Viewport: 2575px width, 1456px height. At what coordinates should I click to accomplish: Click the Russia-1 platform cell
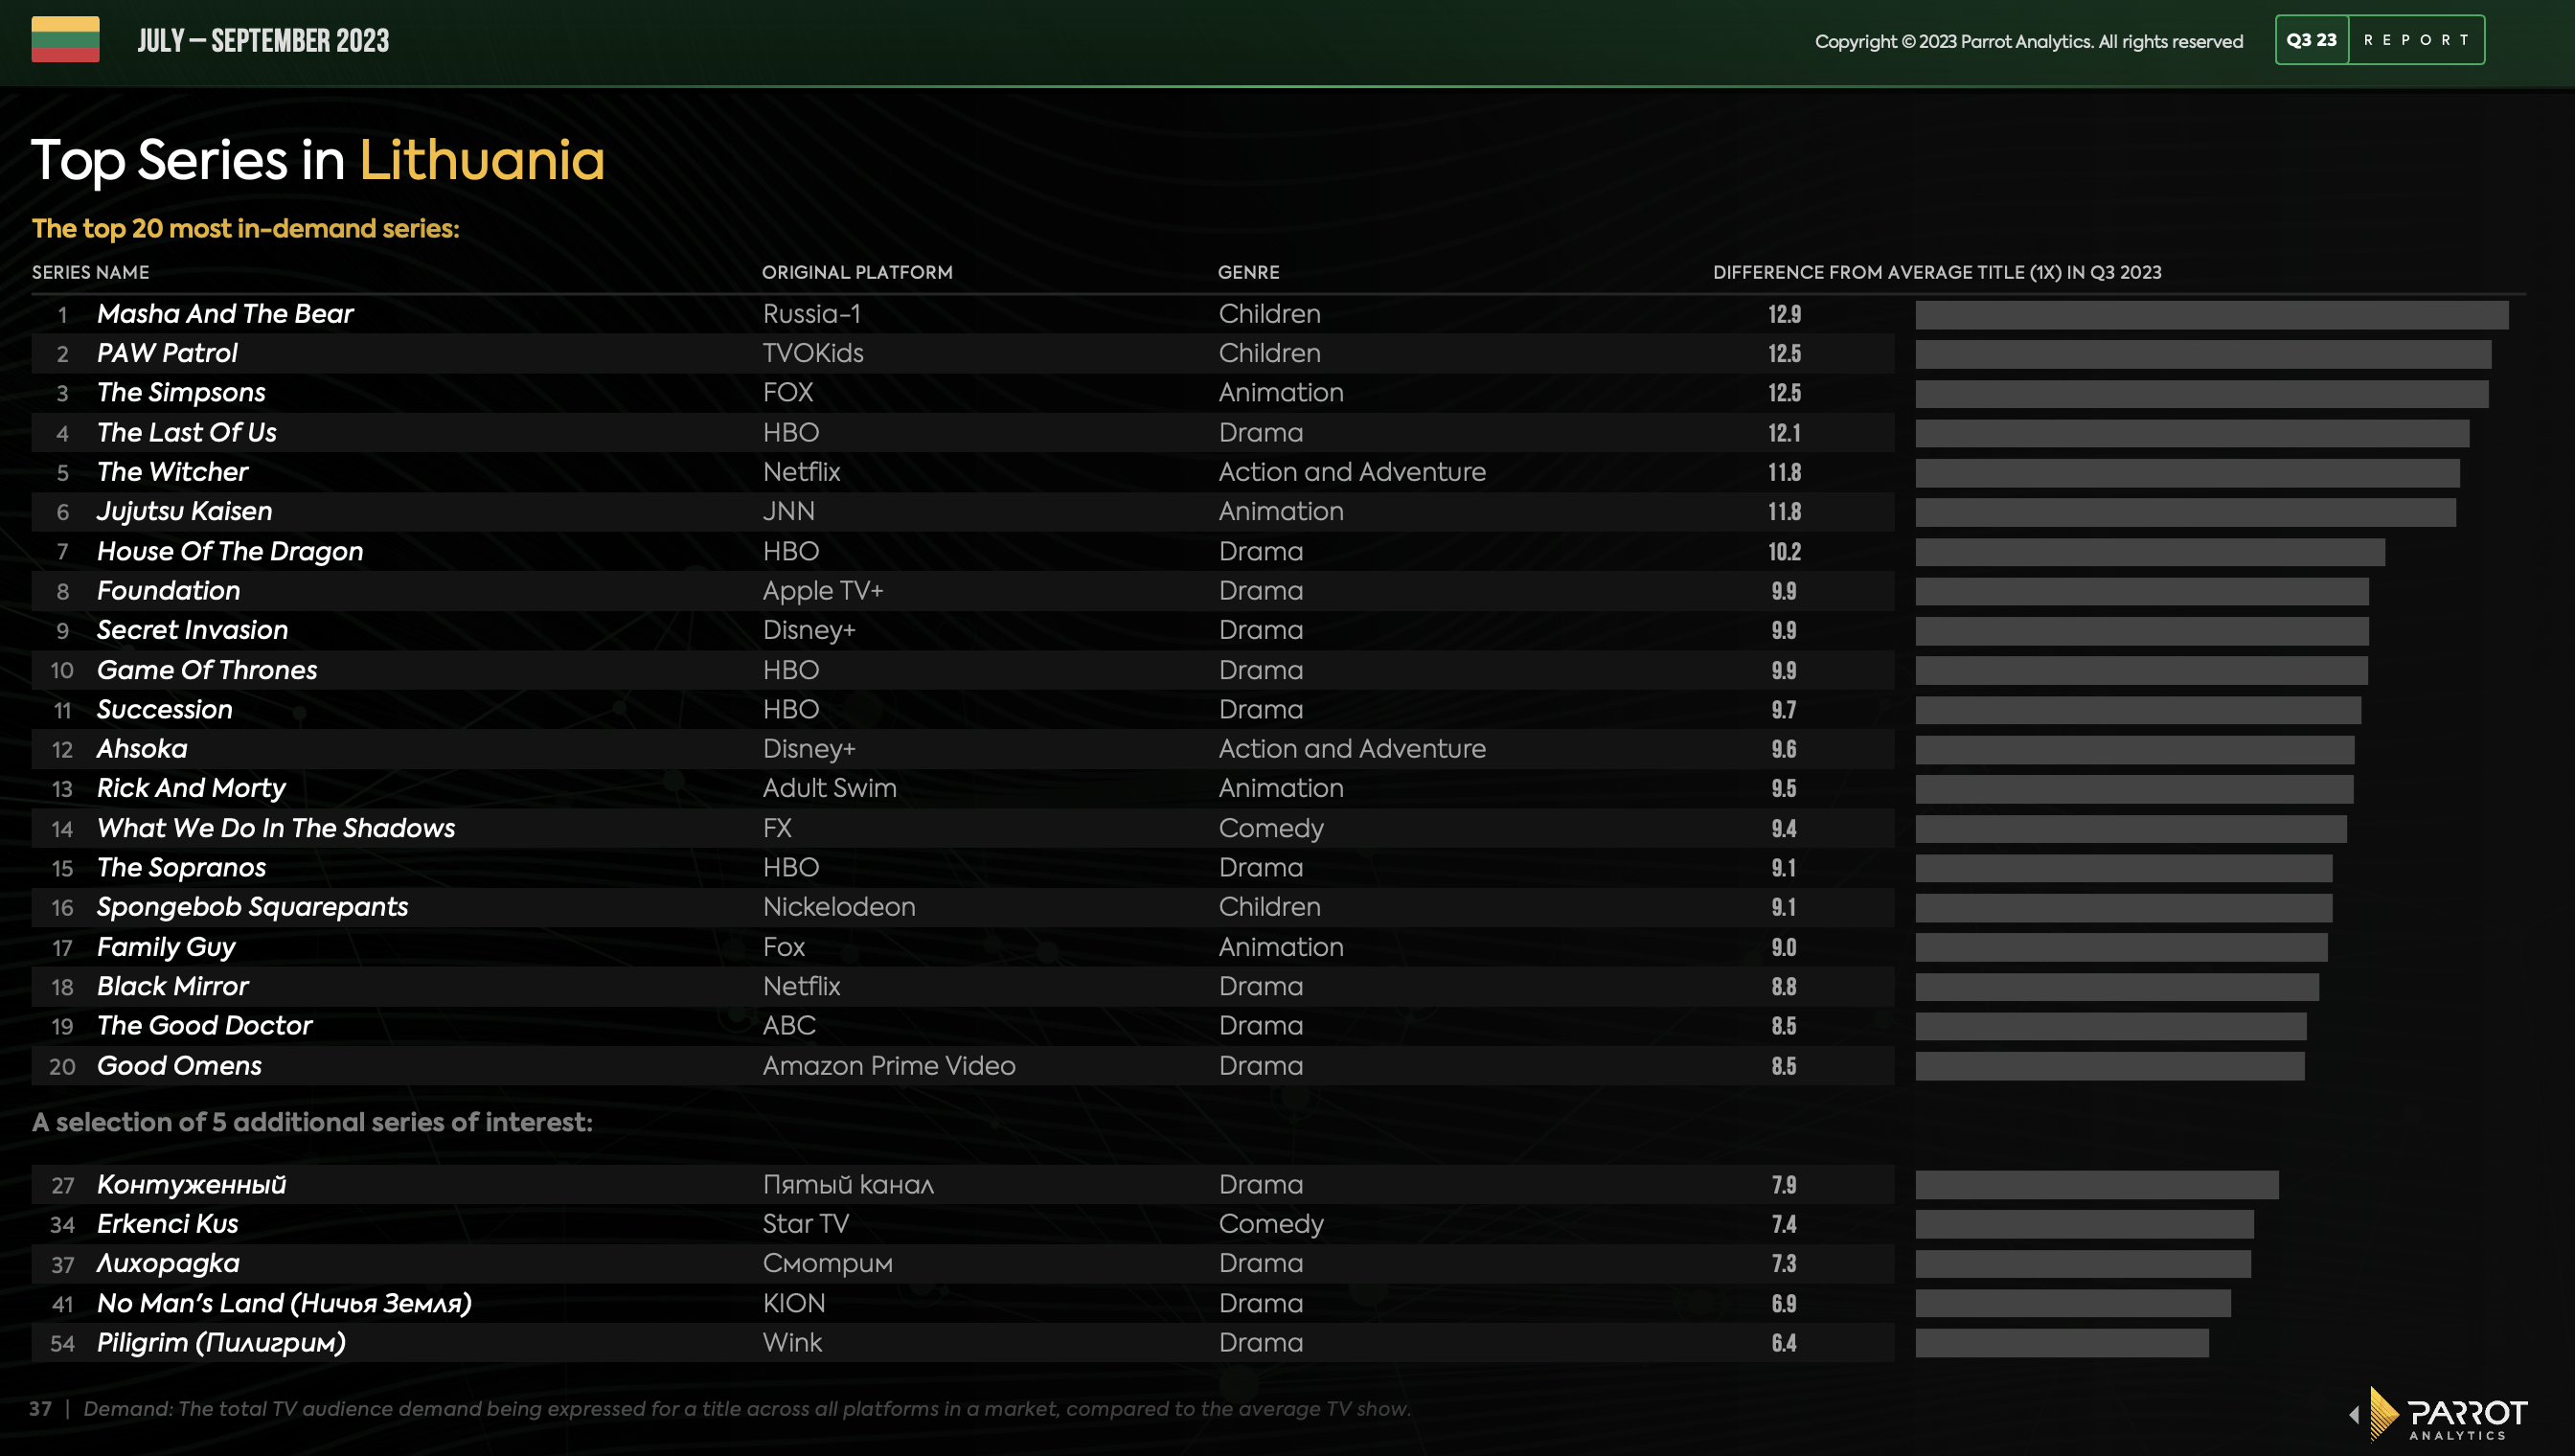[811, 314]
